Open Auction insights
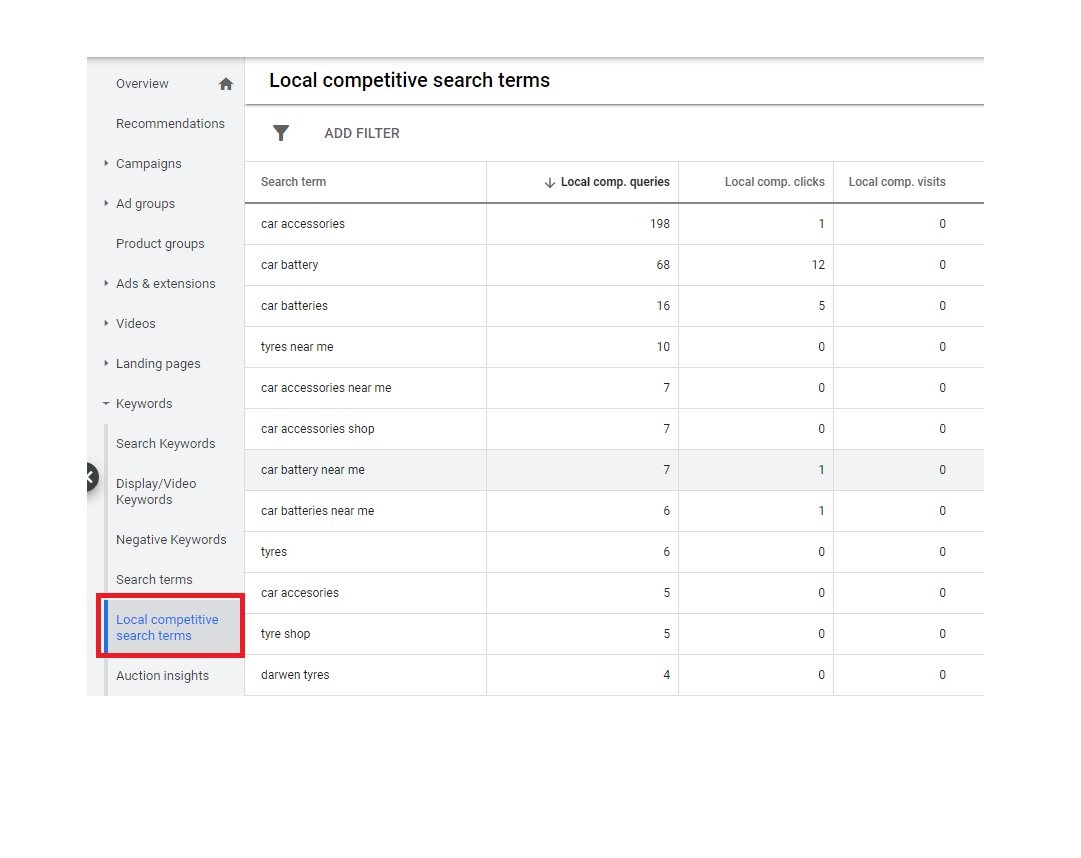Screen dimensions: 1081x858 (163, 675)
